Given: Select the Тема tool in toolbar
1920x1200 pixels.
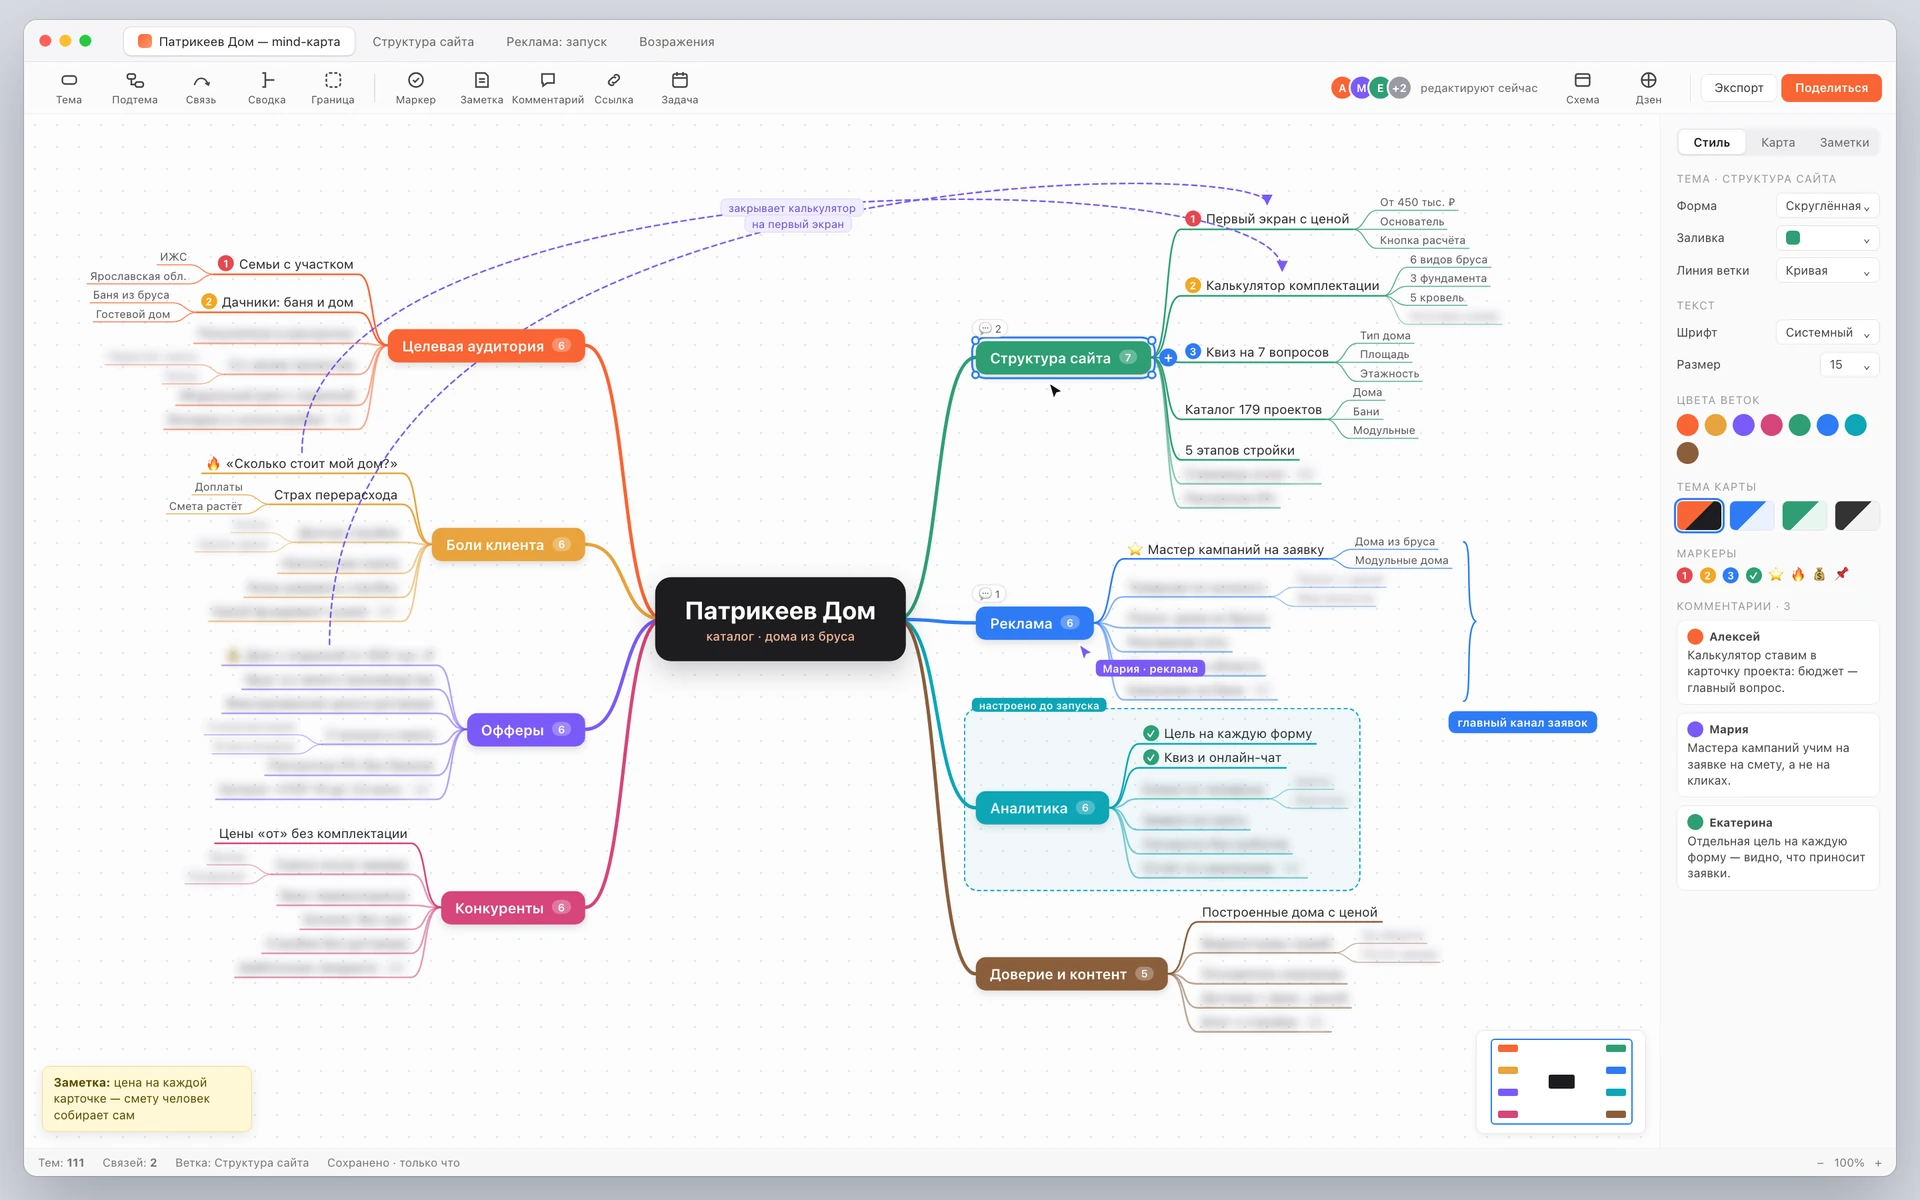Looking at the screenshot, I should pos(69,88).
